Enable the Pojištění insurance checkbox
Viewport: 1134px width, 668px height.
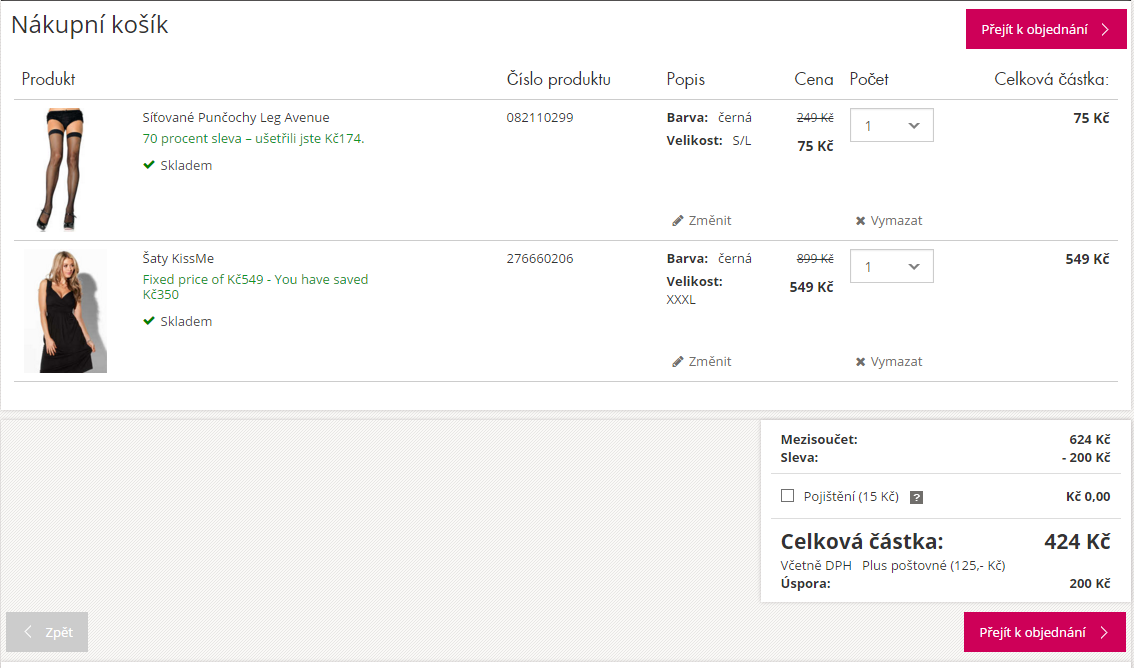click(788, 496)
